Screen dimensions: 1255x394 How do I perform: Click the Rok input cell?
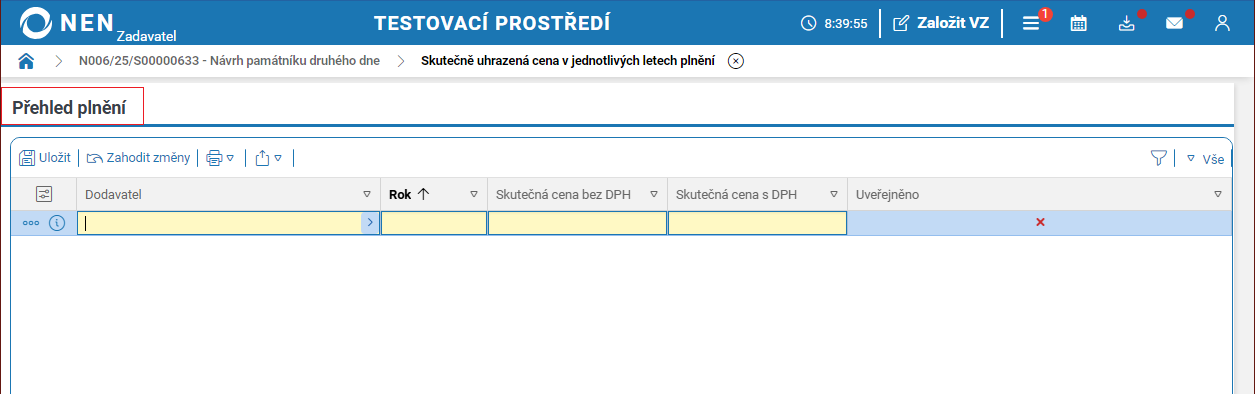pyautogui.click(x=434, y=223)
